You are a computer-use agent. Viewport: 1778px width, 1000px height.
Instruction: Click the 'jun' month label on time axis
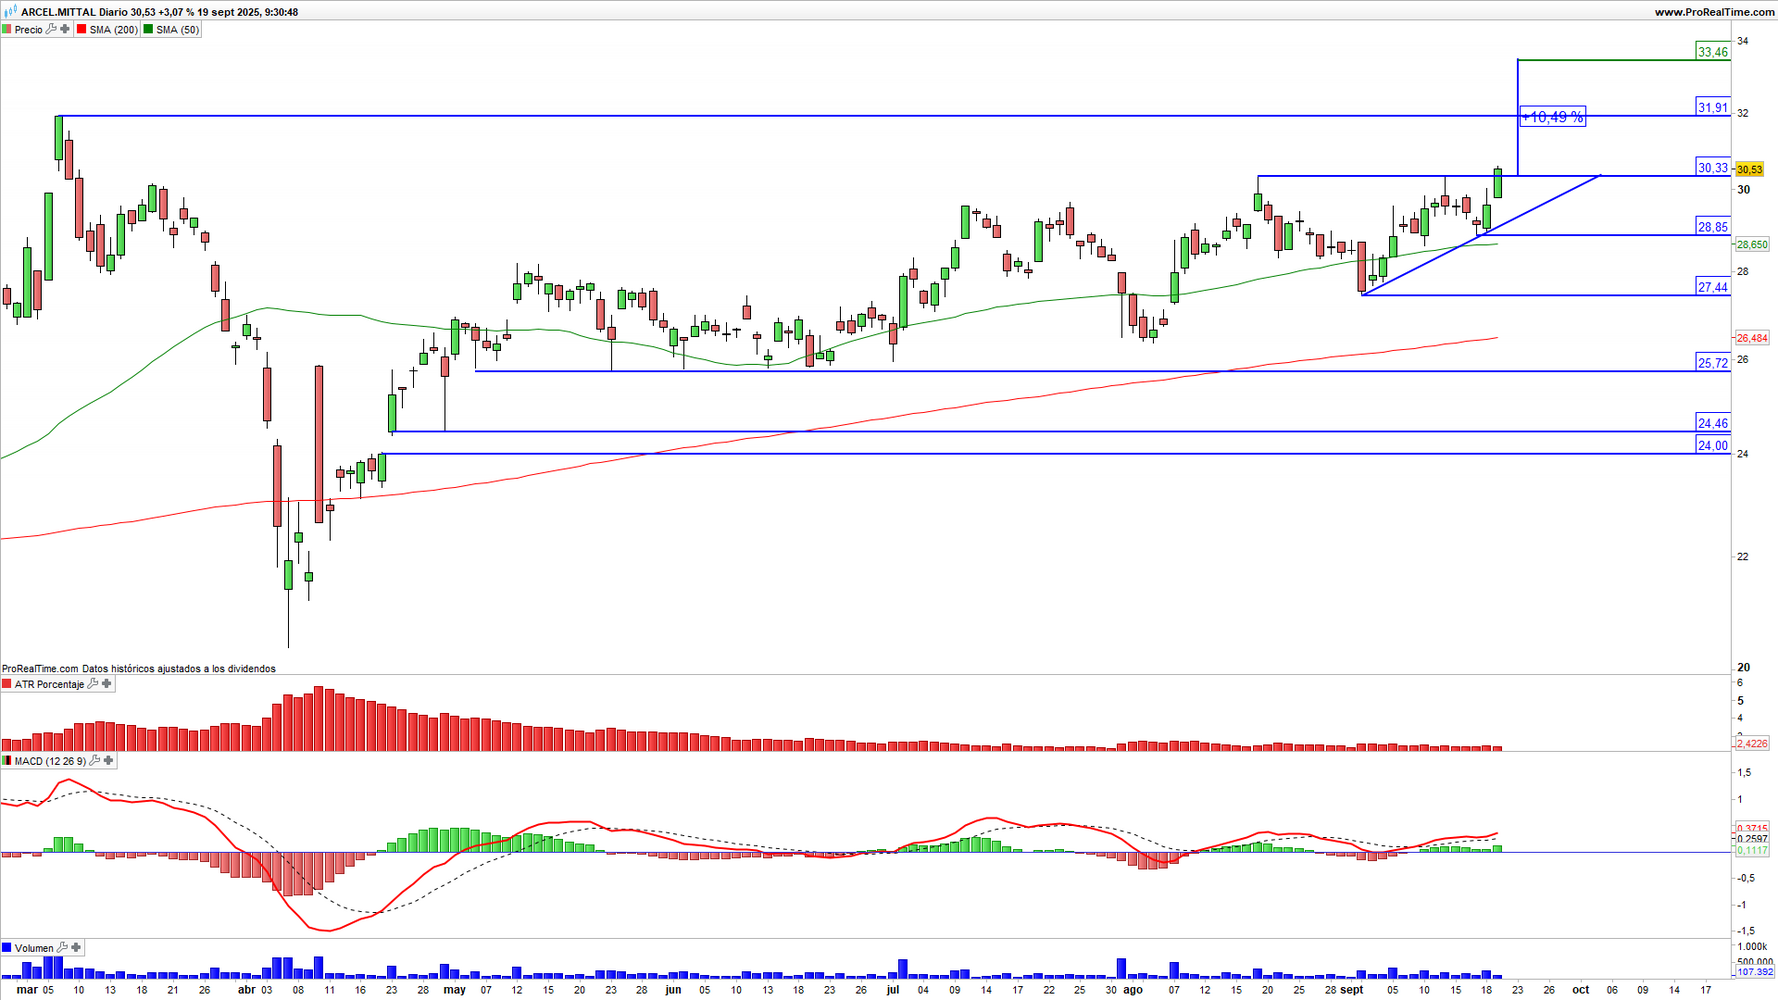click(673, 990)
